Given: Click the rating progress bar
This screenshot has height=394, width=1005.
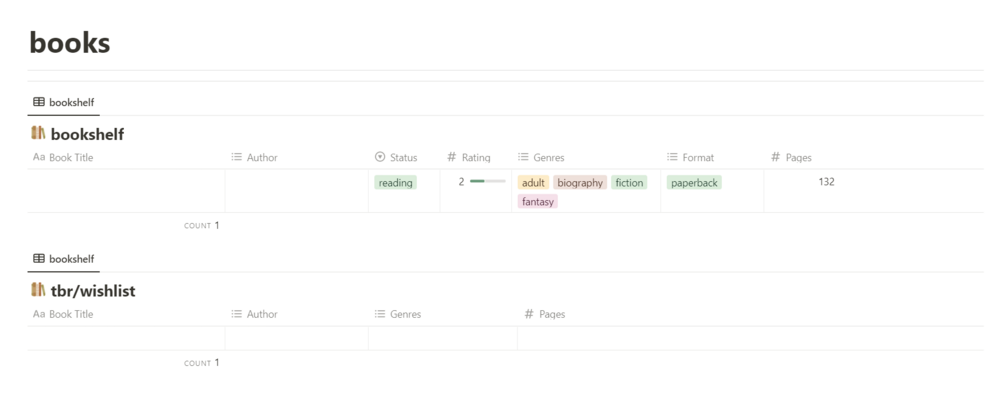Looking at the screenshot, I should [x=488, y=182].
